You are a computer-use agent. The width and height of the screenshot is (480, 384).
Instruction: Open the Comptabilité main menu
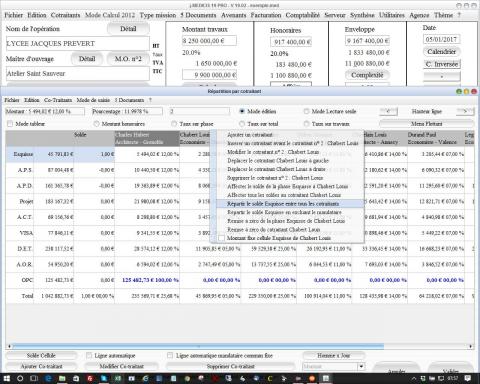(302, 15)
